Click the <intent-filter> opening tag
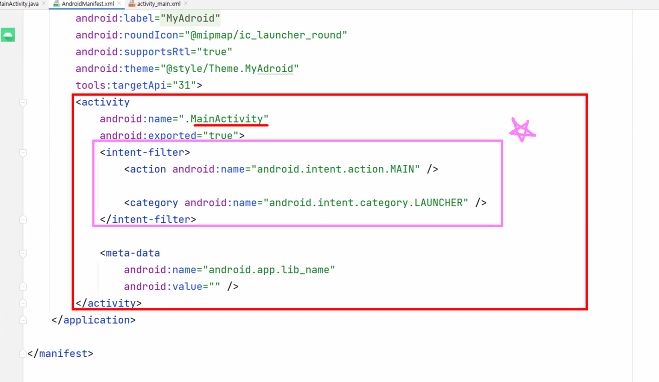This screenshot has width=659, height=382. point(145,153)
